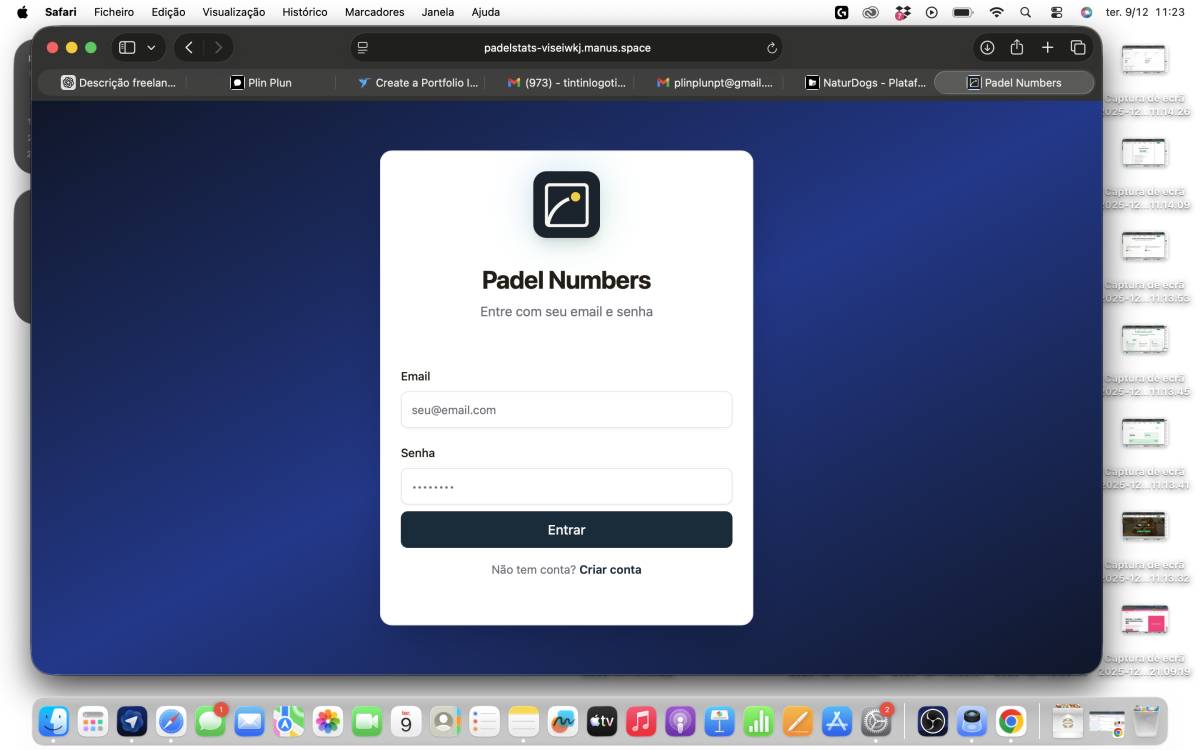Open the Dropbox menu bar icon
Image resolution: width=1200 pixels, height=750 pixels.
tap(902, 12)
